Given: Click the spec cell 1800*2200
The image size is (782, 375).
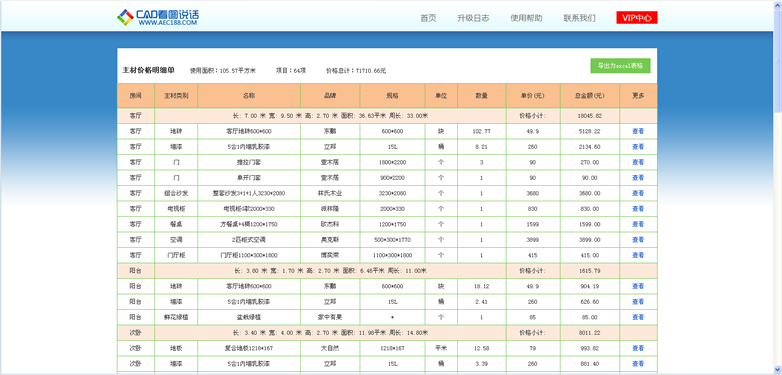Looking at the screenshot, I should click(x=392, y=163).
